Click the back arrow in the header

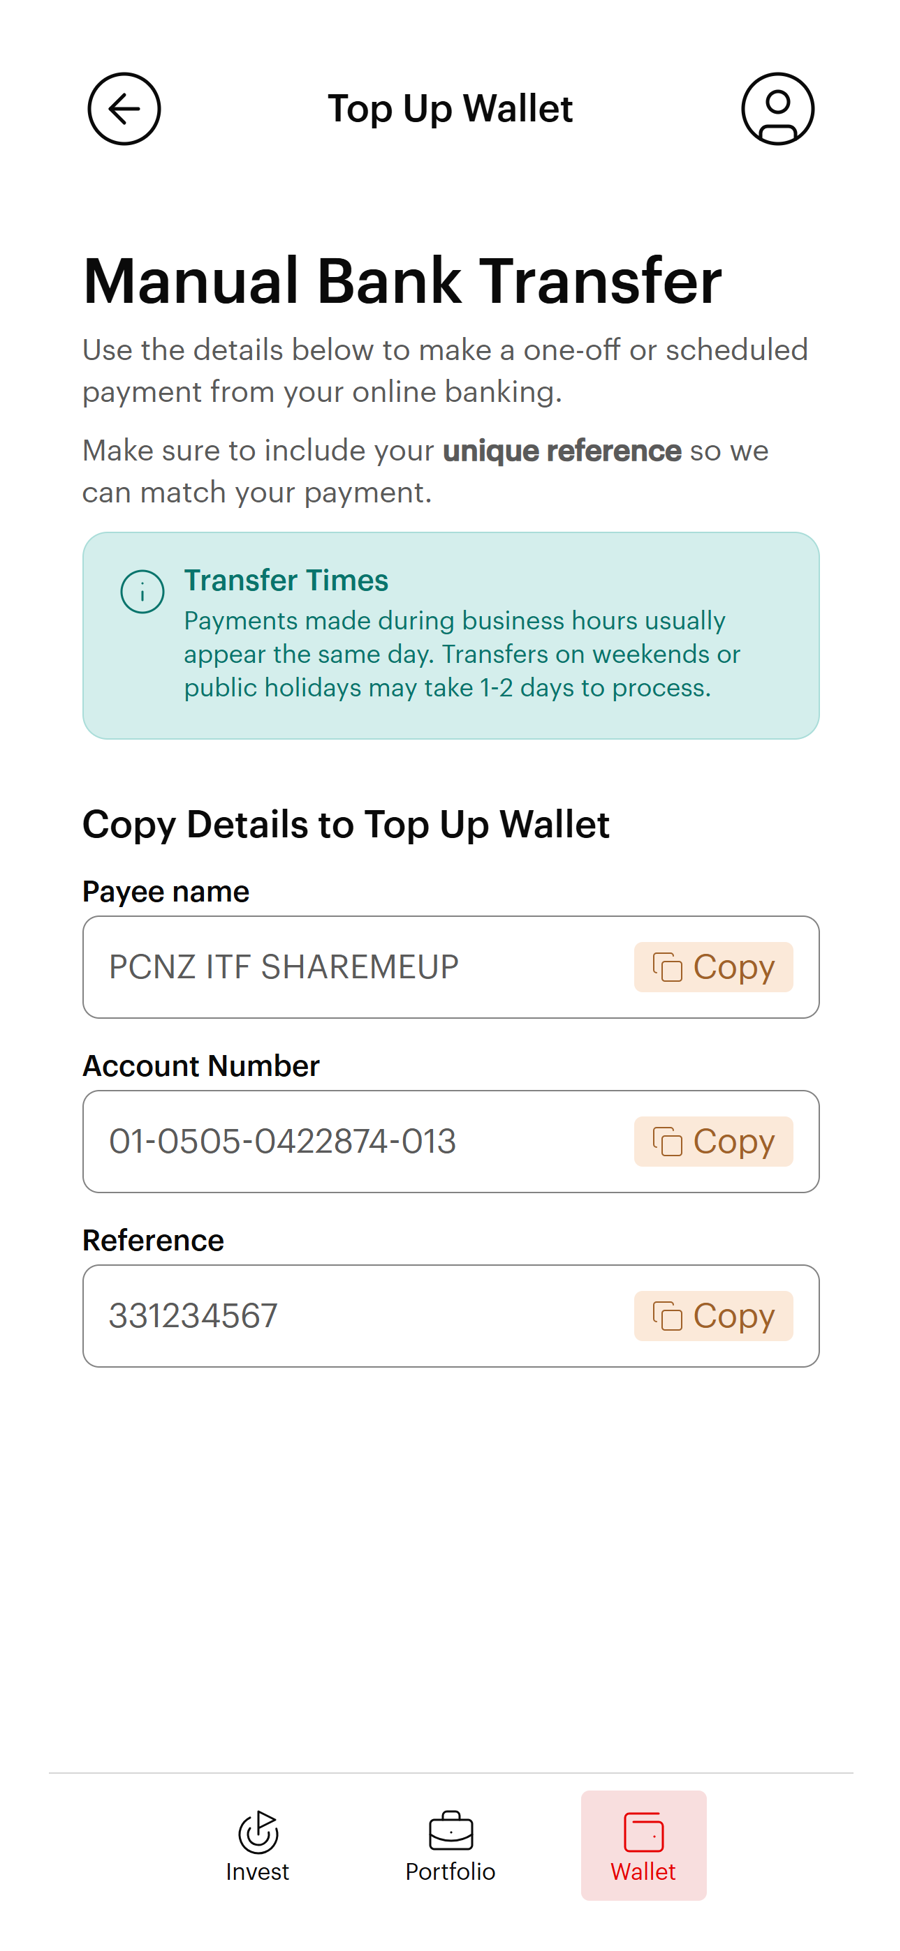point(123,108)
